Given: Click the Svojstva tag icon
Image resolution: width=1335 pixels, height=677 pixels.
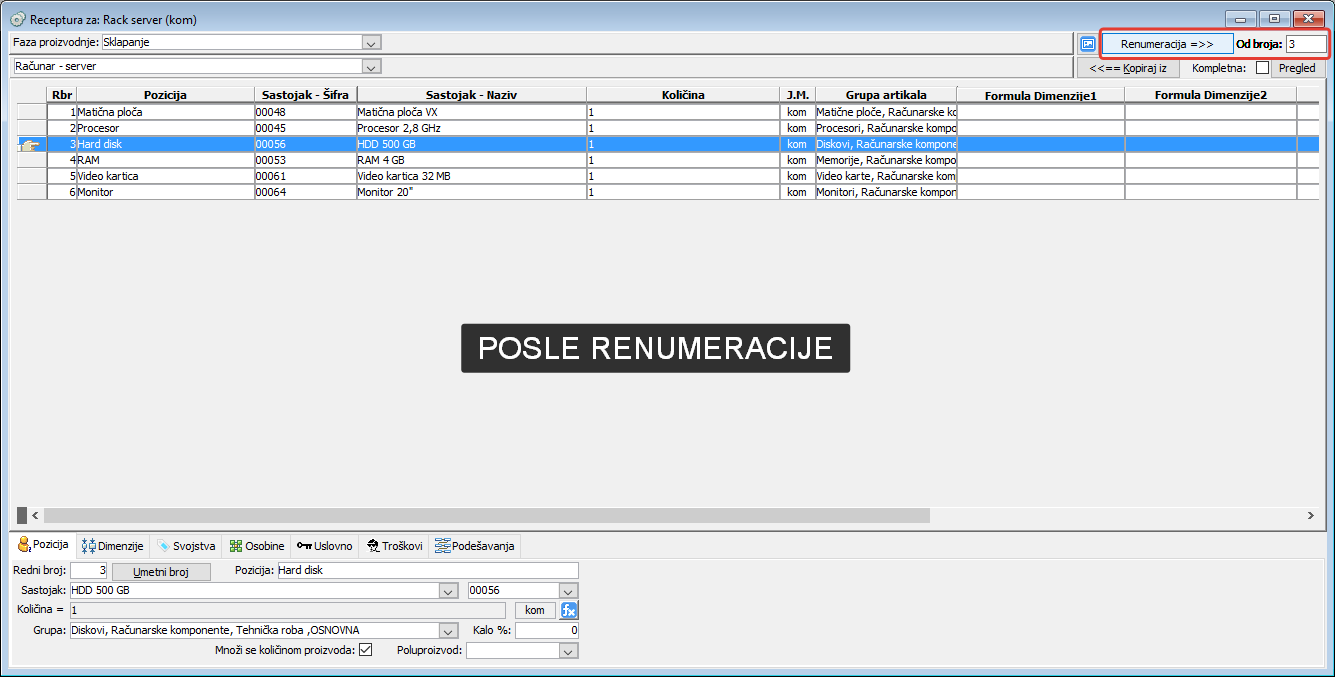Looking at the screenshot, I should (164, 546).
